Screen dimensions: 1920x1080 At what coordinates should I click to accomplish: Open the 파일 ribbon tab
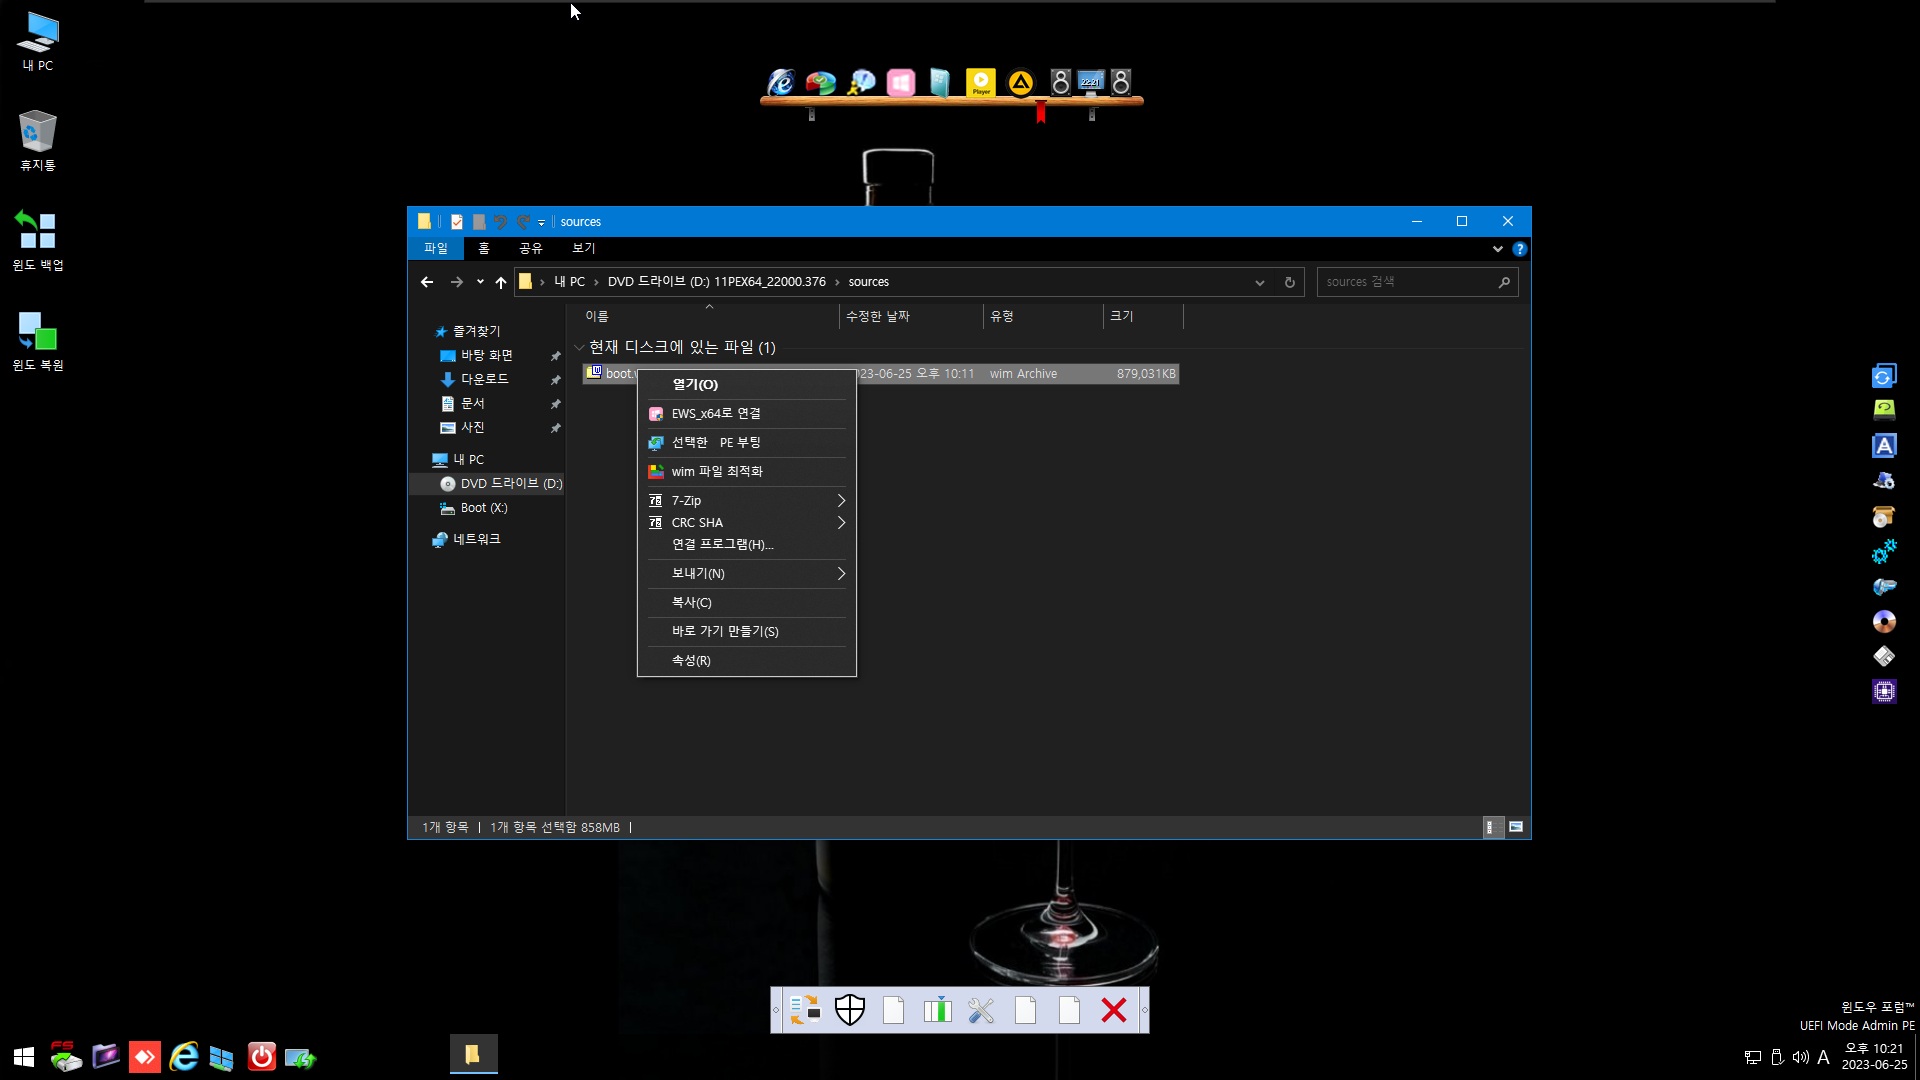point(436,249)
